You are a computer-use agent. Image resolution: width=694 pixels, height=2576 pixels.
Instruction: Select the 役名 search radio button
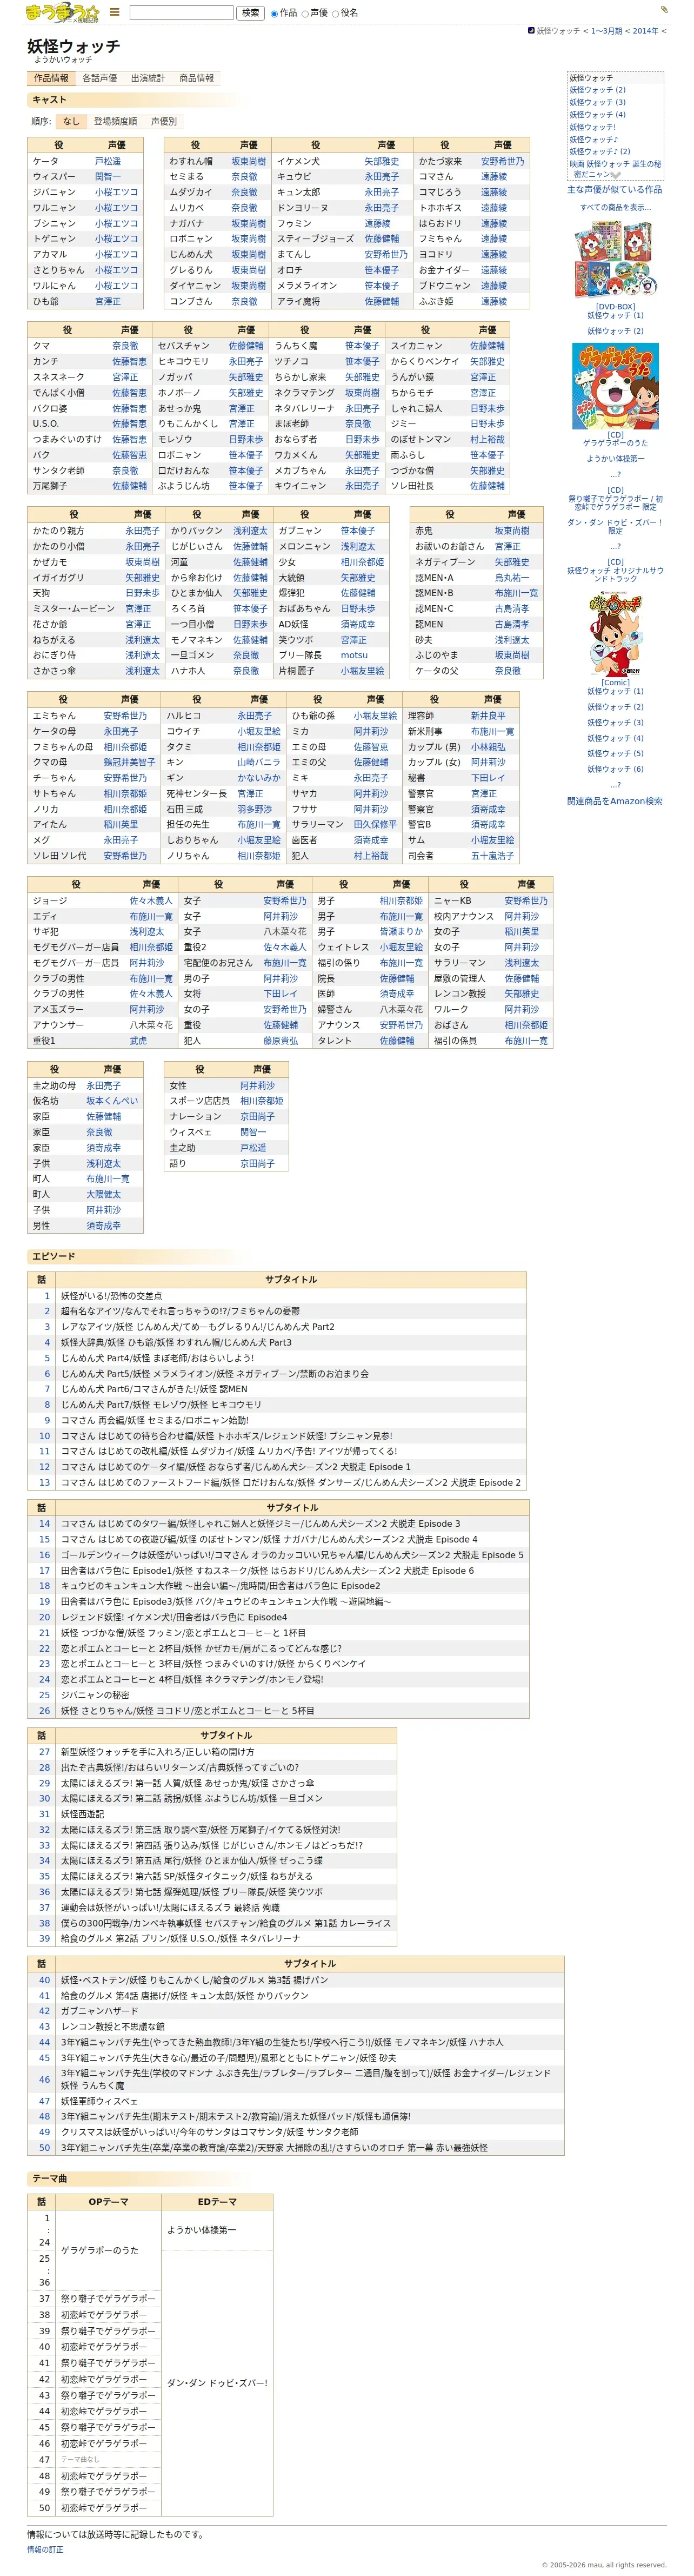335,14
